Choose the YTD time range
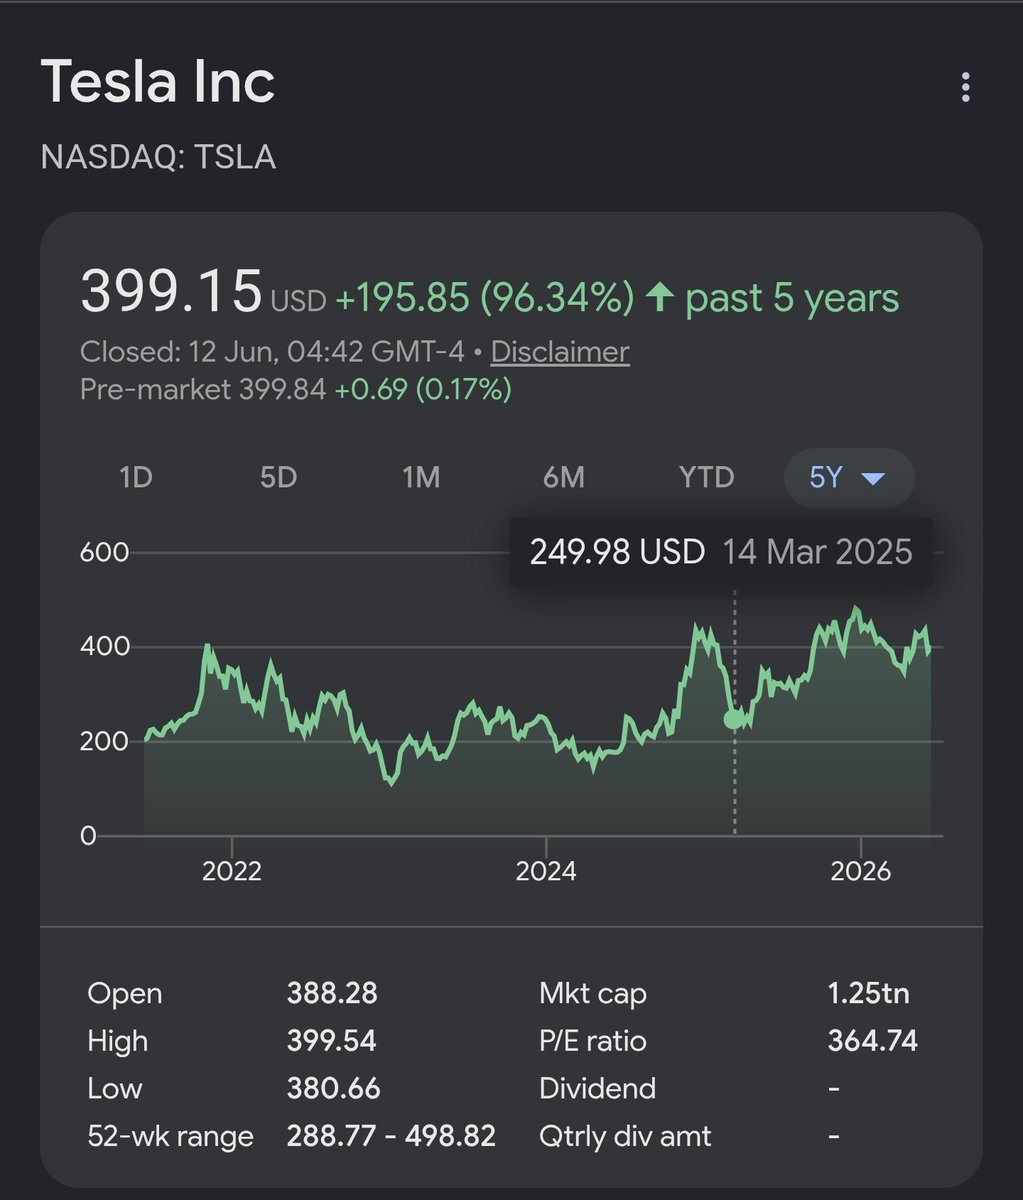 [707, 477]
